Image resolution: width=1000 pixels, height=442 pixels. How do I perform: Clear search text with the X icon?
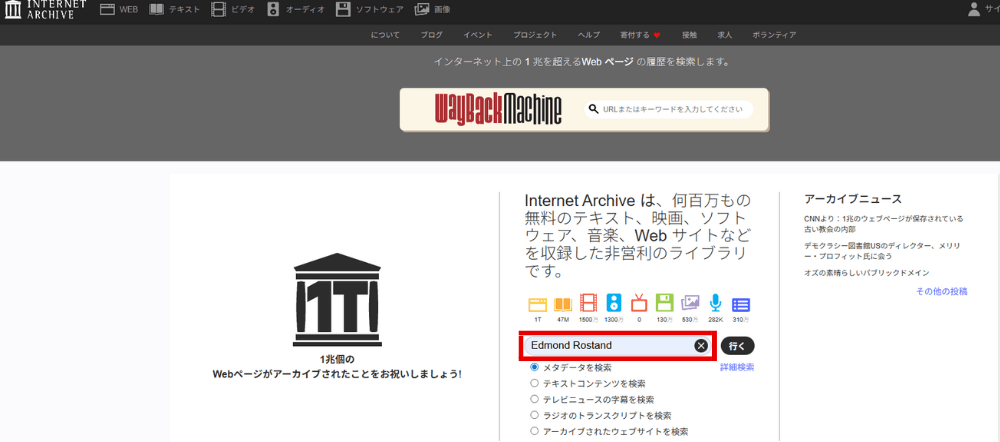[x=701, y=346]
